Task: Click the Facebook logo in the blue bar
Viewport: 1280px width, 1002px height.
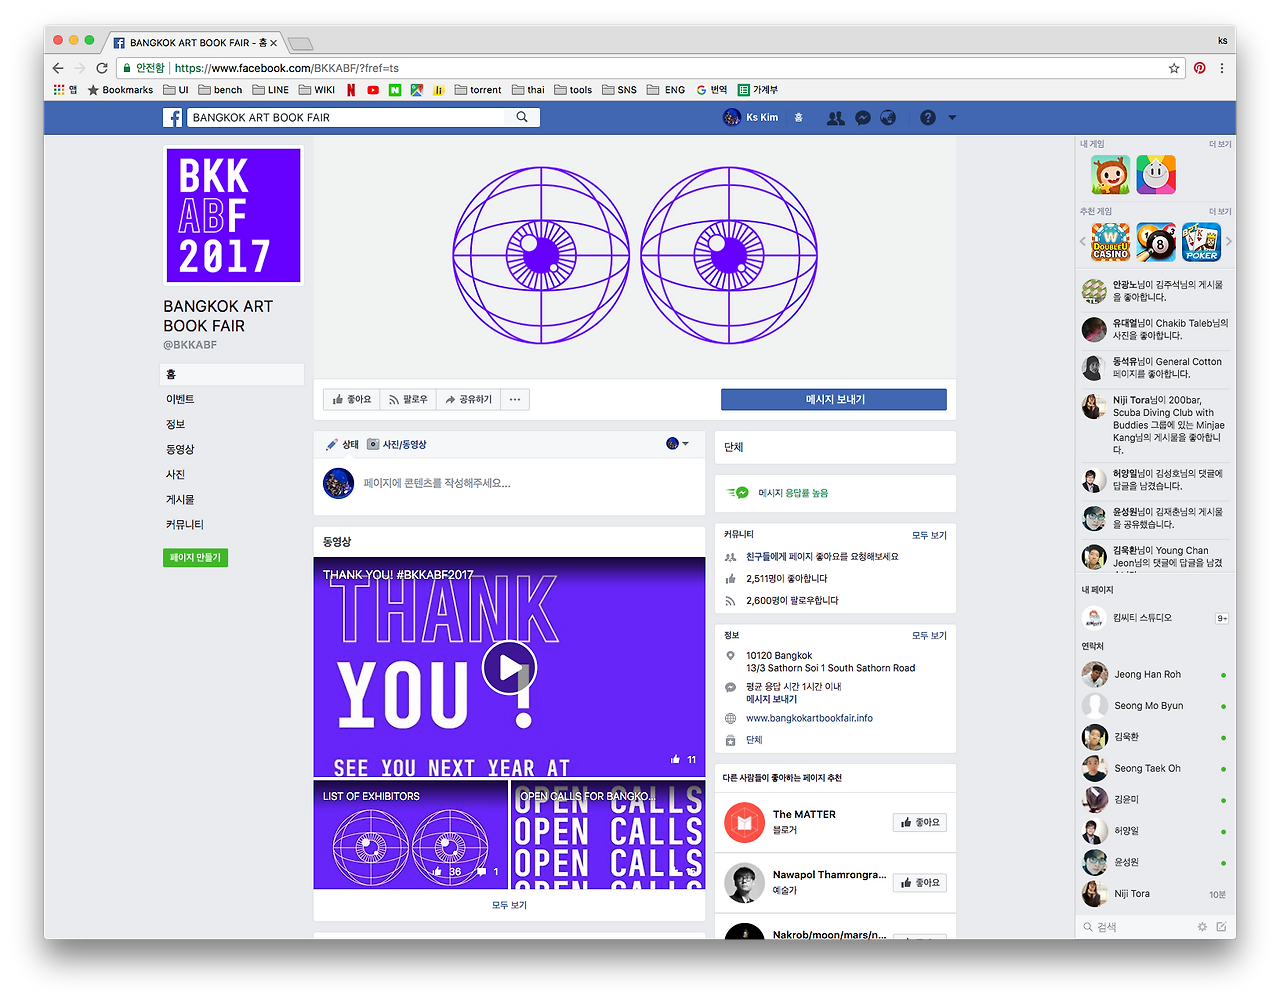Action: pyautogui.click(x=173, y=118)
